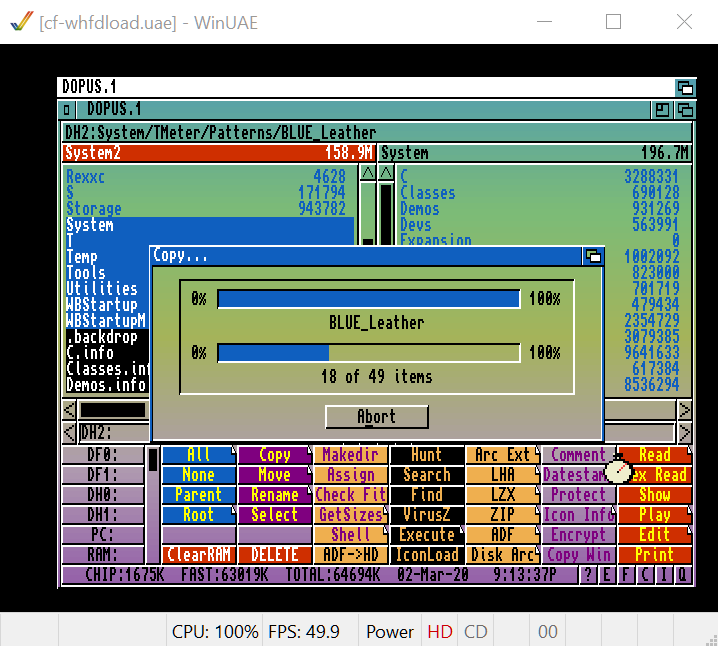Click the Protect button
This screenshot has width=718, height=646.
click(579, 495)
